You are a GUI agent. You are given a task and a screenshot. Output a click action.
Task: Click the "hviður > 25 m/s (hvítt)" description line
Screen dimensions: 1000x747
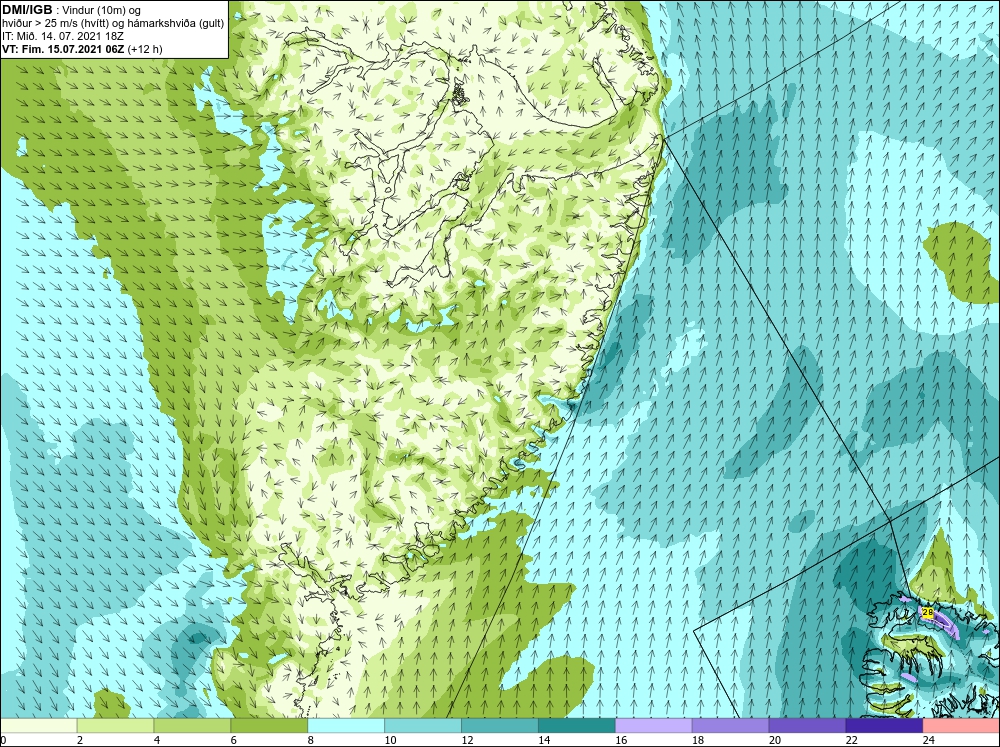click(113, 23)
